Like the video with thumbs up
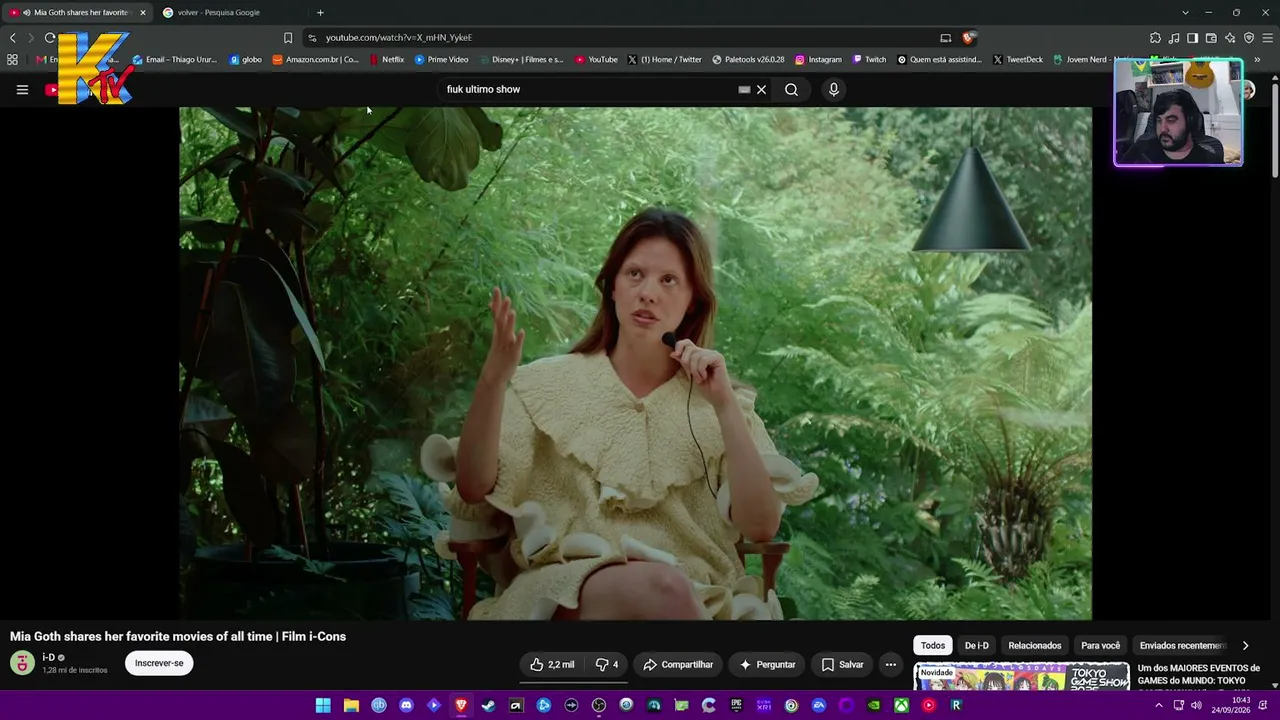The height and width of the screenshot is (720, 1280). 552,664
